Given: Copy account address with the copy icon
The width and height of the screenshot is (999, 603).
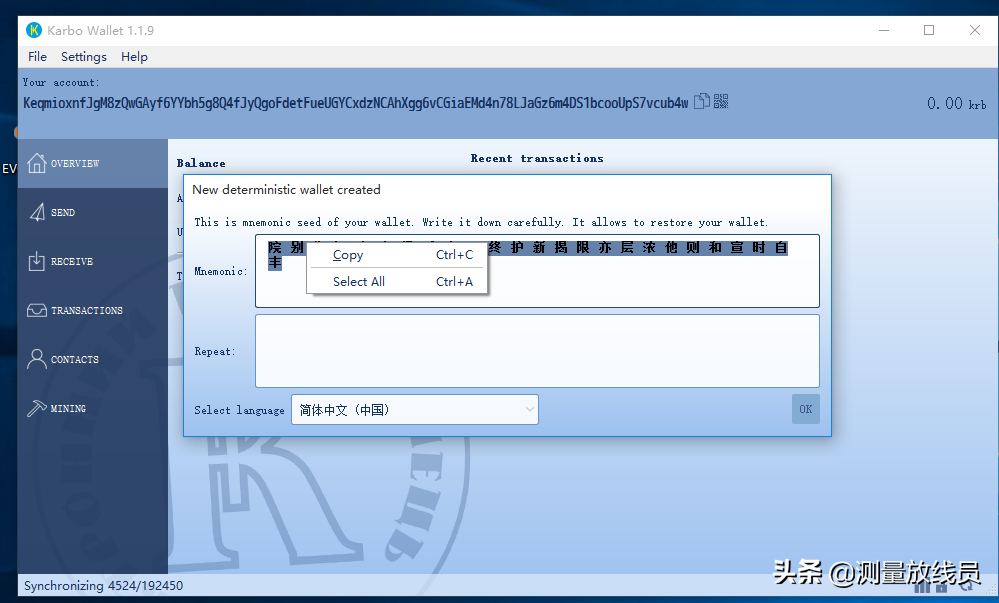Looking at the screenshot, I should point(701,101).
